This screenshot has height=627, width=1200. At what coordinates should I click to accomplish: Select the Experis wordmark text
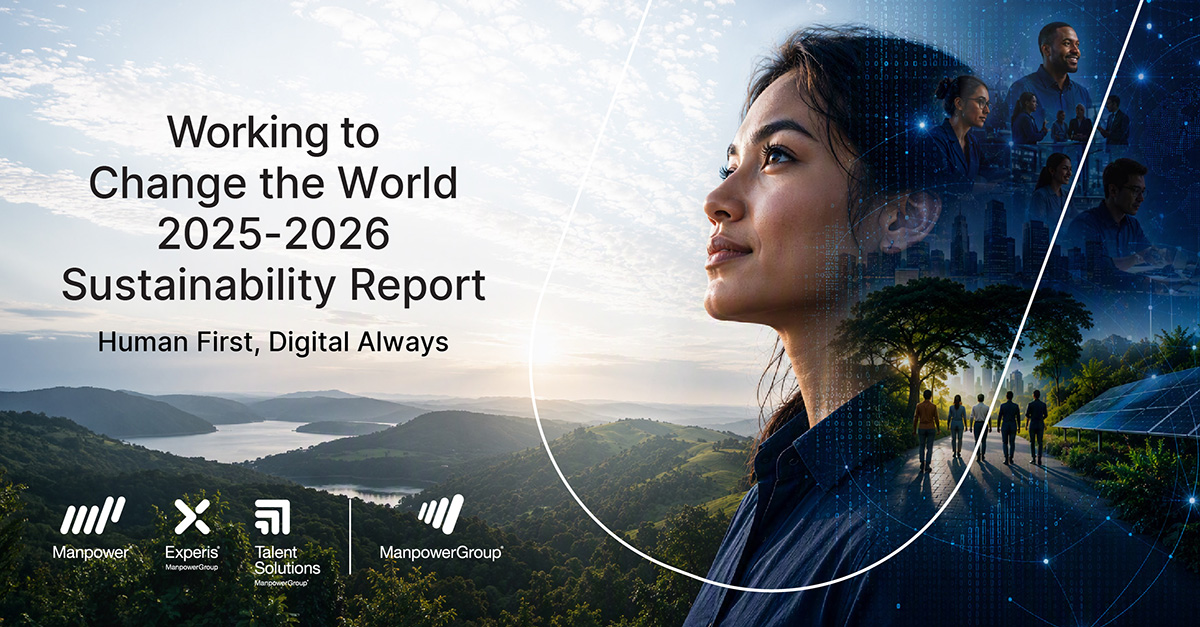192,552
